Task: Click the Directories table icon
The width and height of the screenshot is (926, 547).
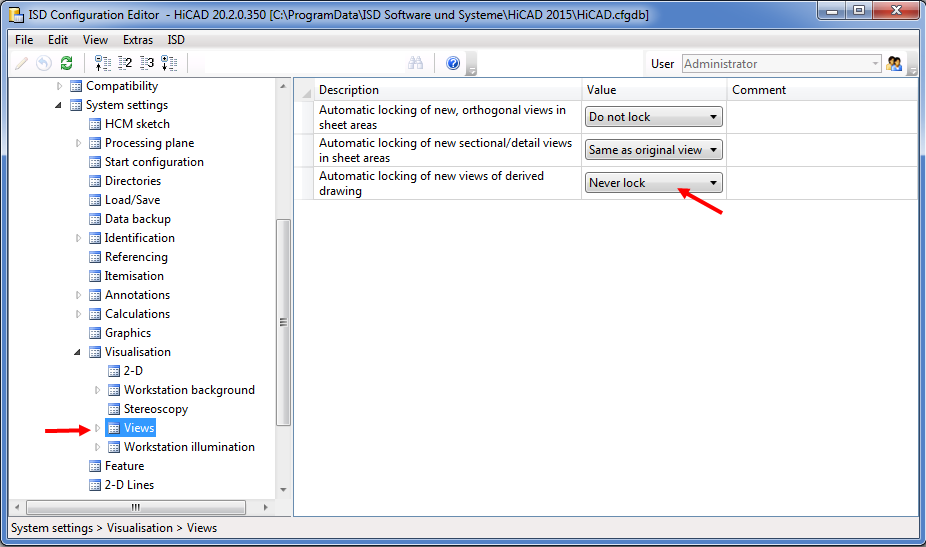Action: tap(94, 181)
